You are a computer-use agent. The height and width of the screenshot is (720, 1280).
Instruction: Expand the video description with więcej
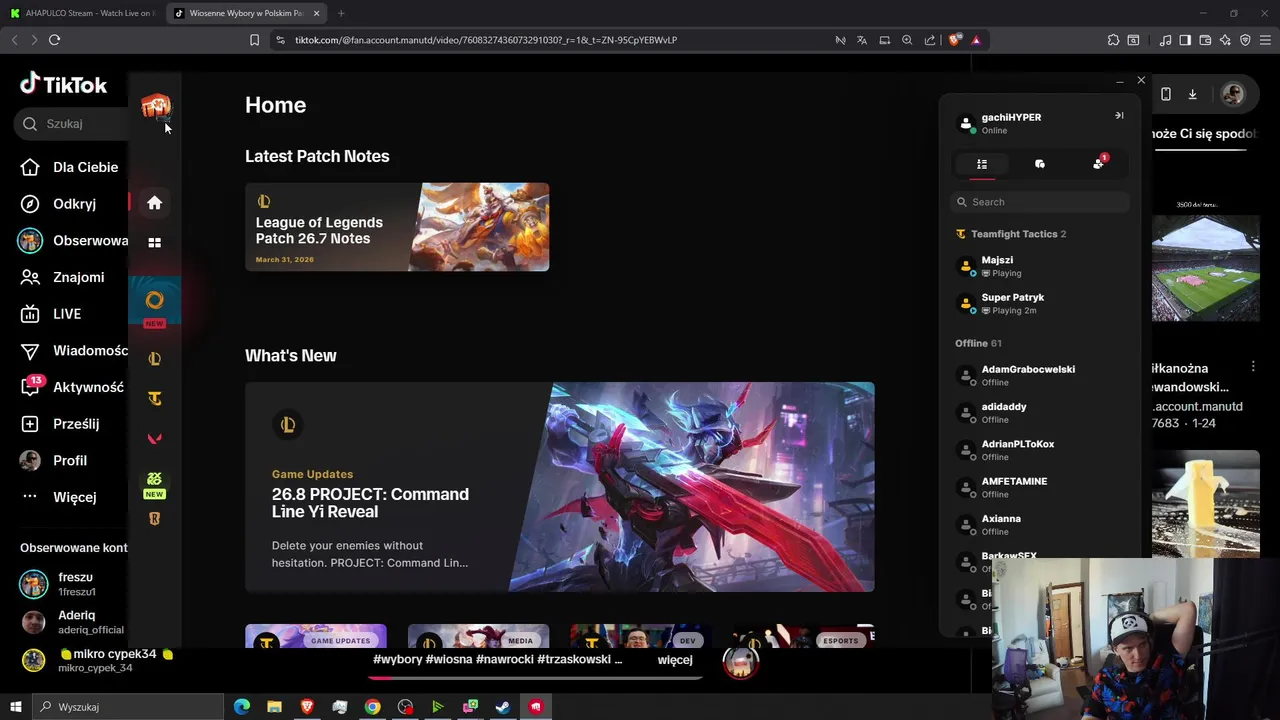(x=675, y=660)
